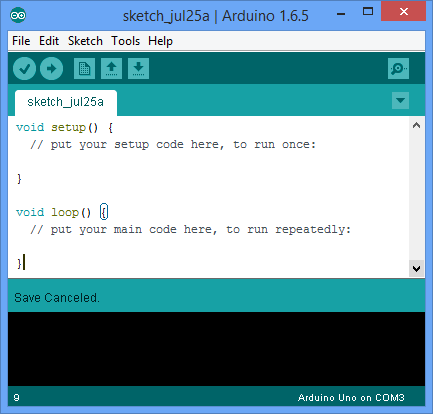Click the editor scrollbar down arrow
The height and width of the screenshot is (414, 433).
tap(416, 268)
